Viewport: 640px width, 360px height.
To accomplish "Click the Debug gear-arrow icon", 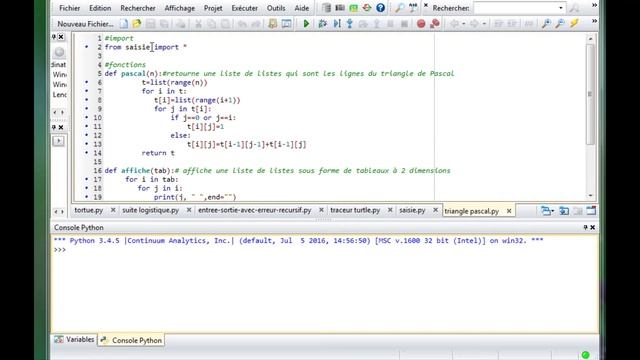I will (322, 24).
